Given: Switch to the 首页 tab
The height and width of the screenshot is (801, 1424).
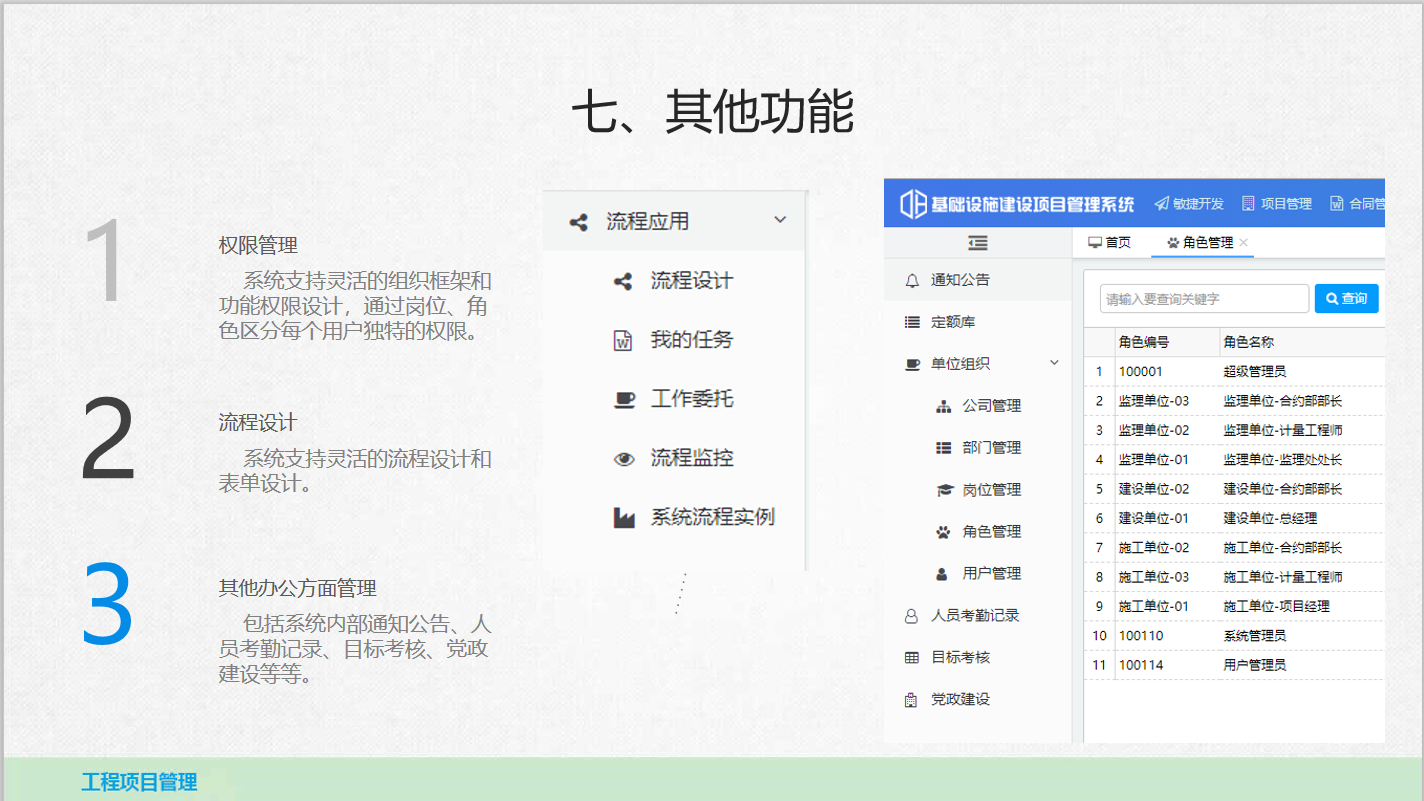Looking at the screenshot, I should [x=1110, y=243].
